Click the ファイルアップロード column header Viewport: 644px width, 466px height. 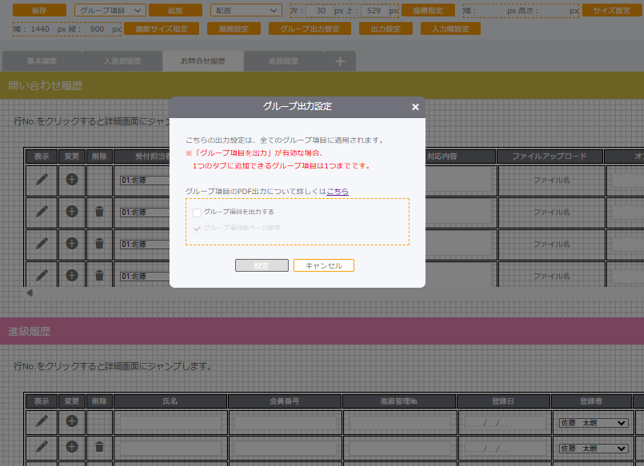click(550, 156)
